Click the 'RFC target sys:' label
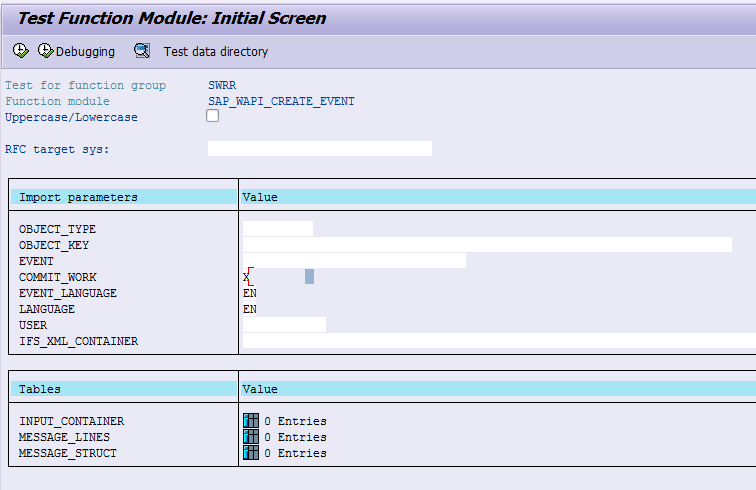756x490 pixels. 57,150
